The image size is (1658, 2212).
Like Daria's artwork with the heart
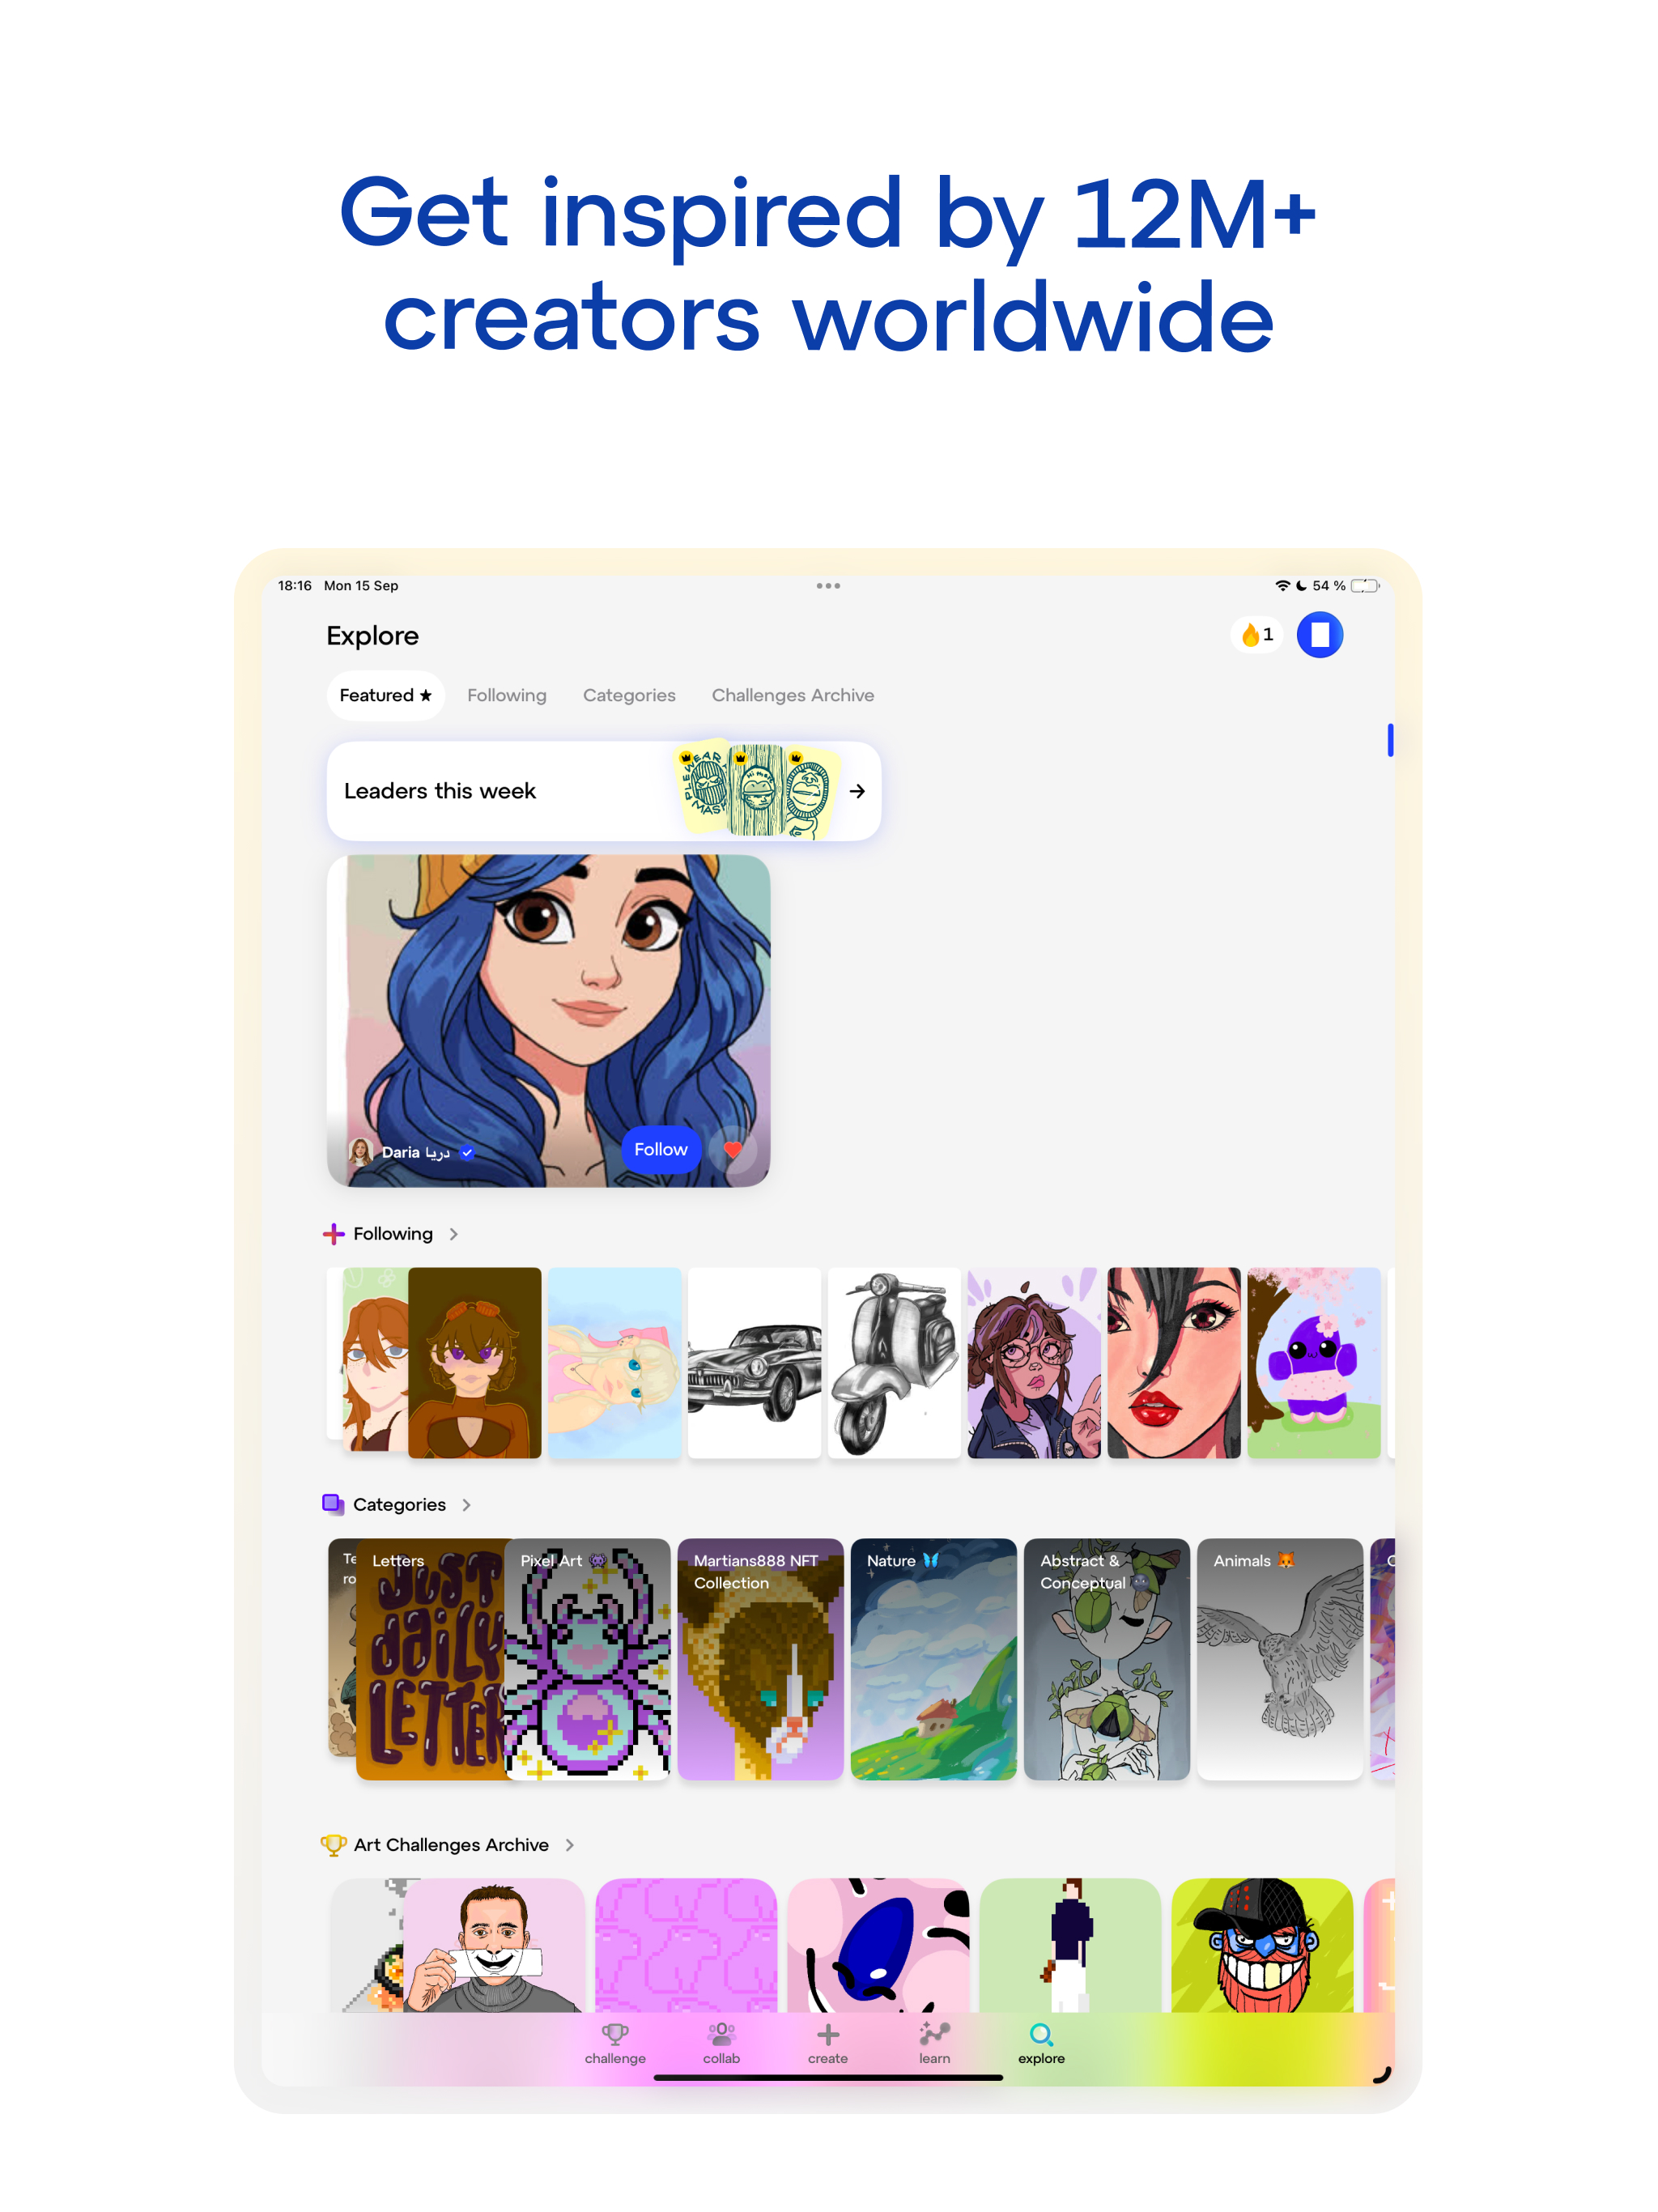point(733,1150)
